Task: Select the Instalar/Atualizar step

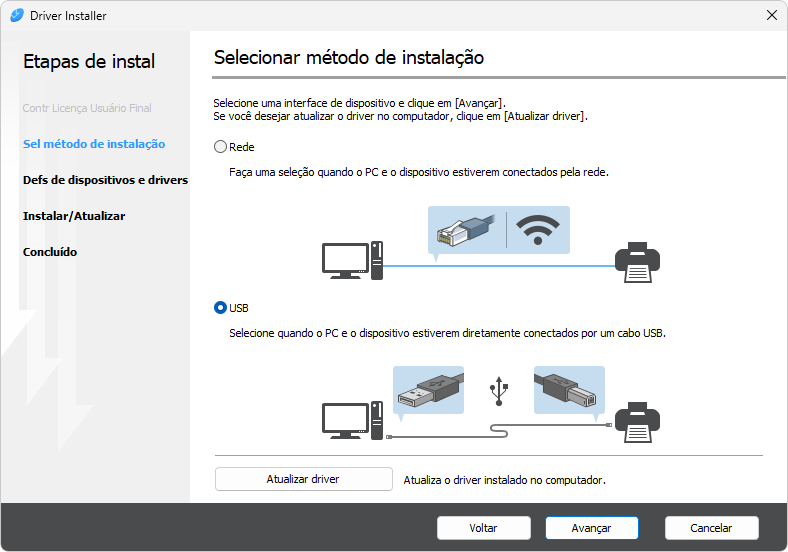Action: [x=74, y=216]
